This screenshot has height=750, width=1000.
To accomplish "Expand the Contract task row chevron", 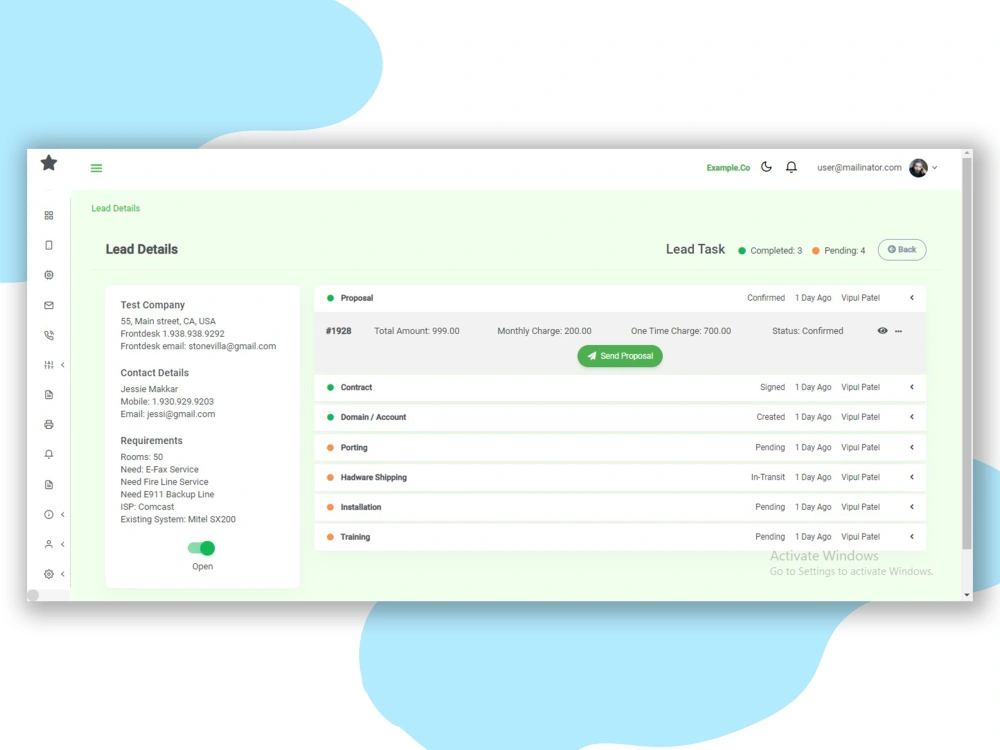I will (912, 387).
